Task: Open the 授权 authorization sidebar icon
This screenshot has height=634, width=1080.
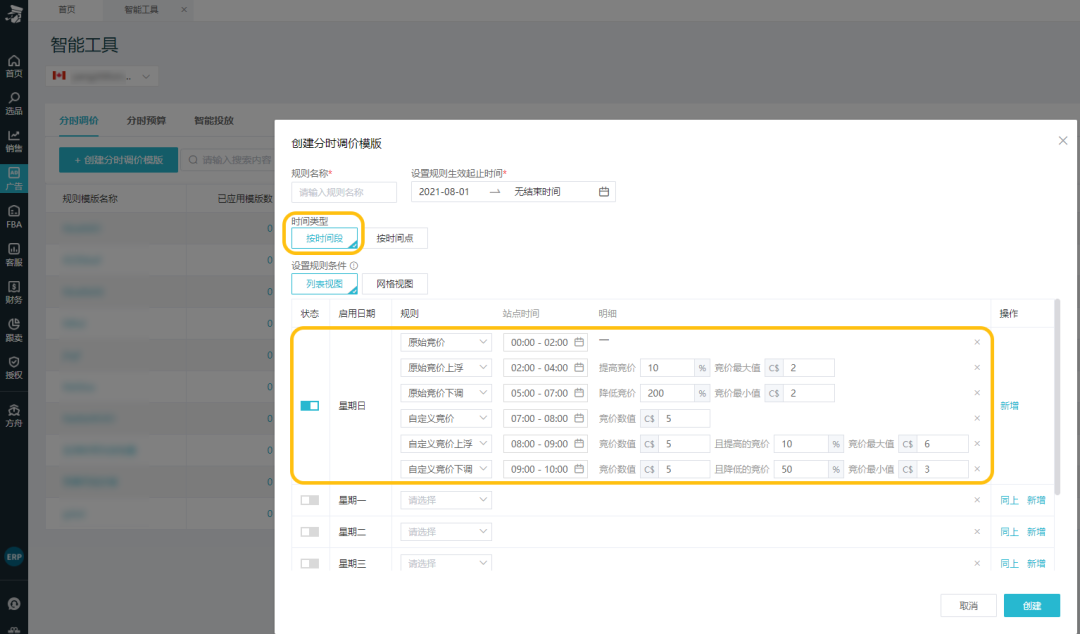Action: coord(14,368)
